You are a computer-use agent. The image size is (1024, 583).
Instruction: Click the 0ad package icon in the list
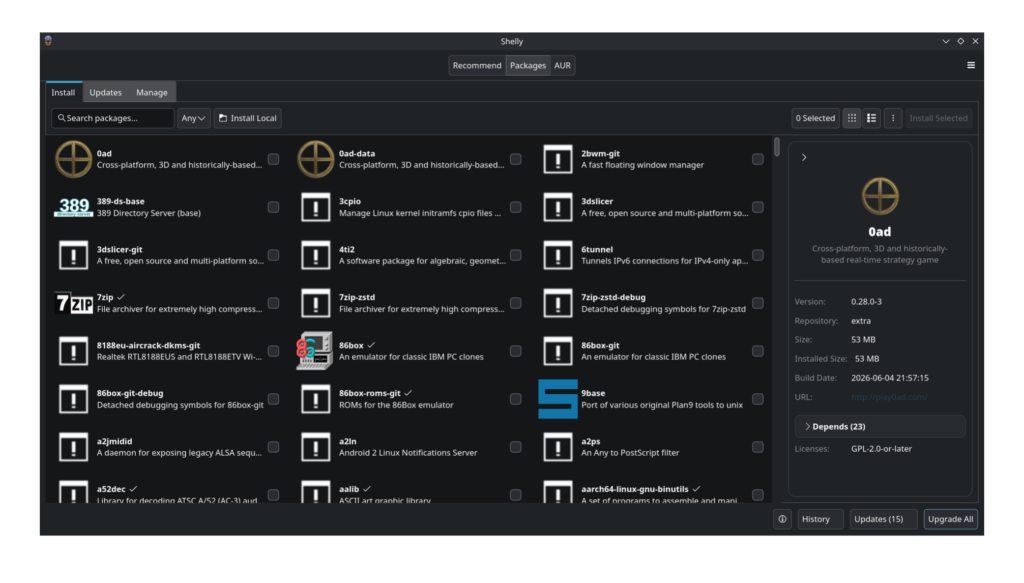(x=73, y=159)
